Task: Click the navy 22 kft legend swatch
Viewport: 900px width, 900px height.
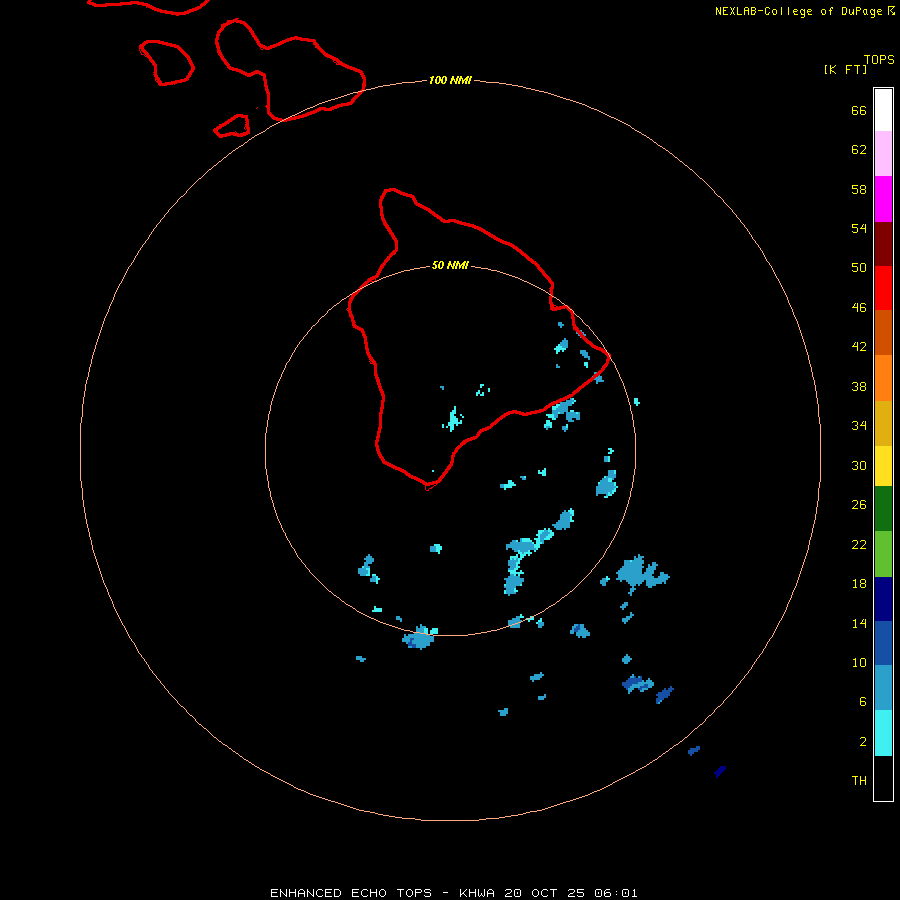Action: pos(883,599)
